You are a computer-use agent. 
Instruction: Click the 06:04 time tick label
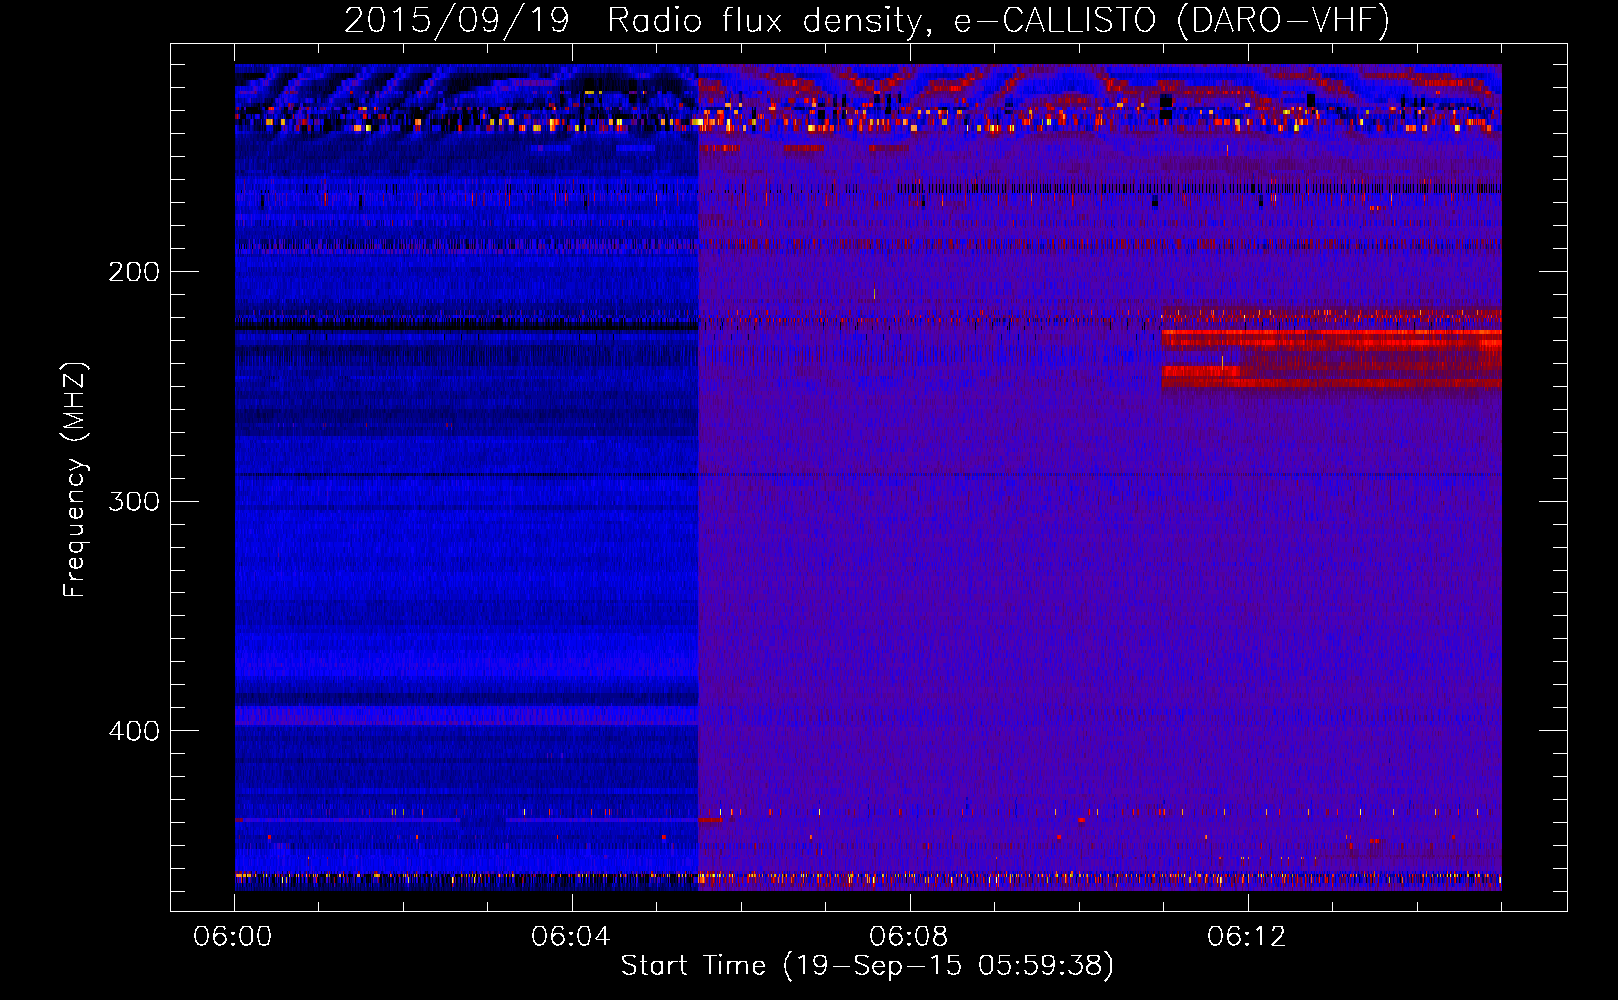[x=571, y=937]
